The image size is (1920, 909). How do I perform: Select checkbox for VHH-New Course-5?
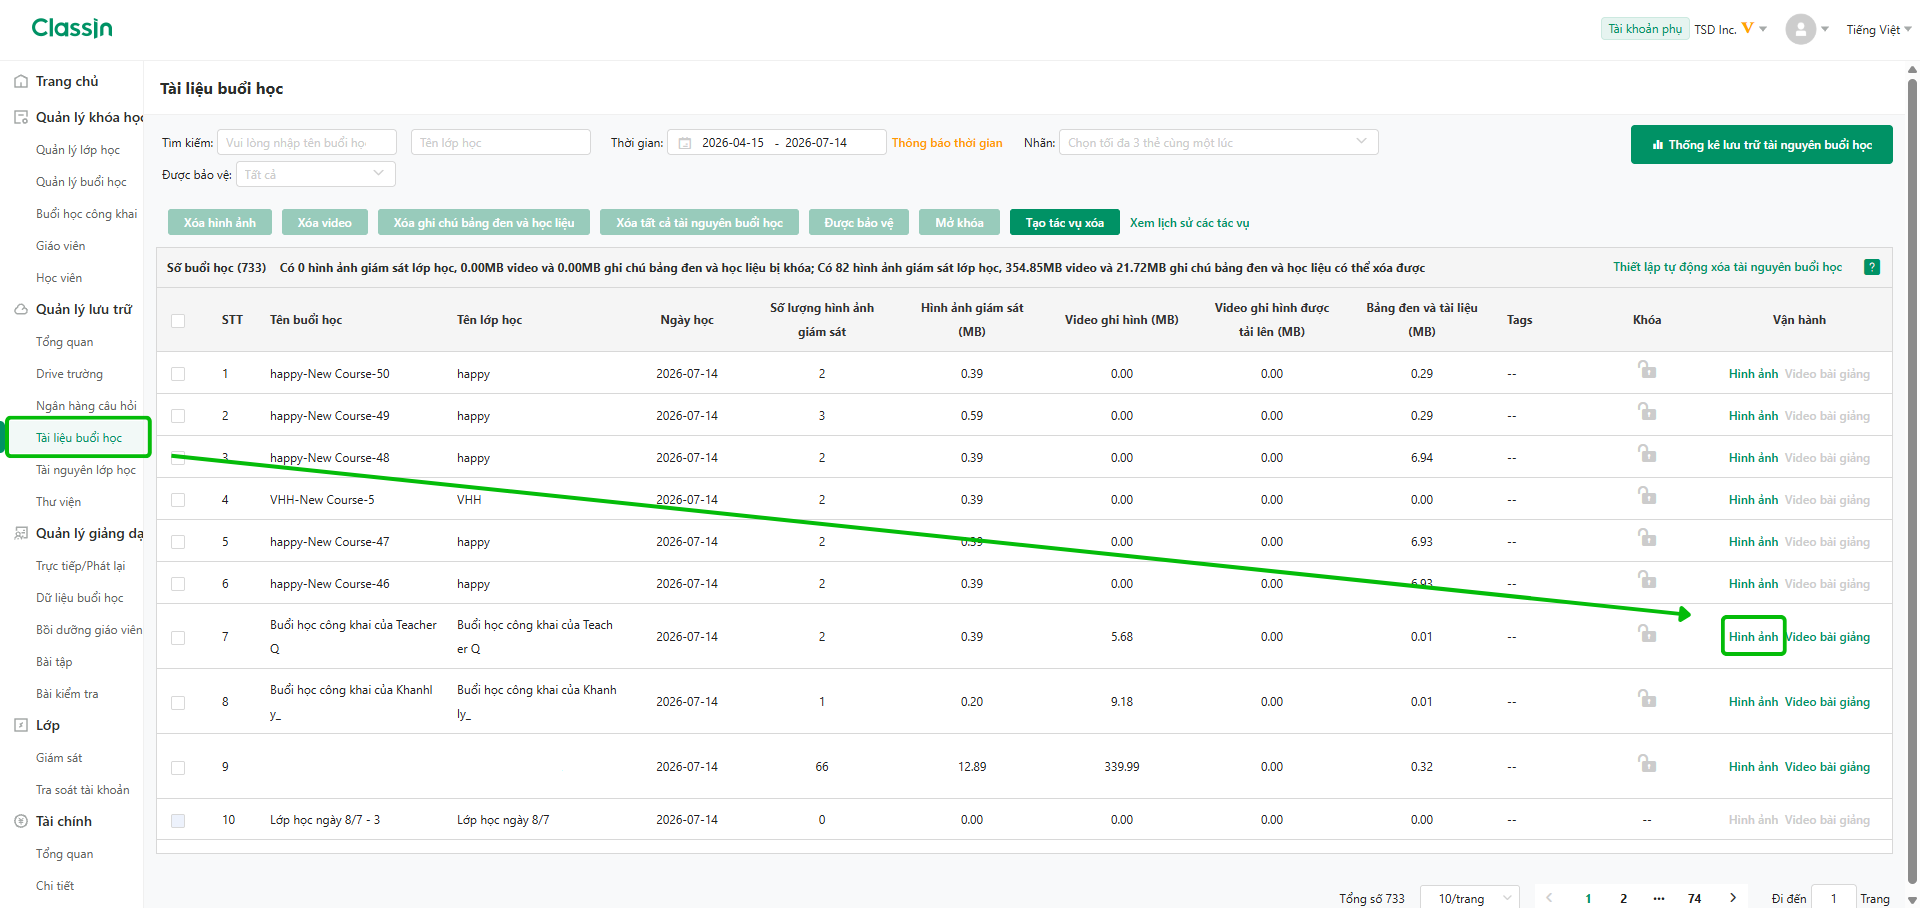pos(178,500)
